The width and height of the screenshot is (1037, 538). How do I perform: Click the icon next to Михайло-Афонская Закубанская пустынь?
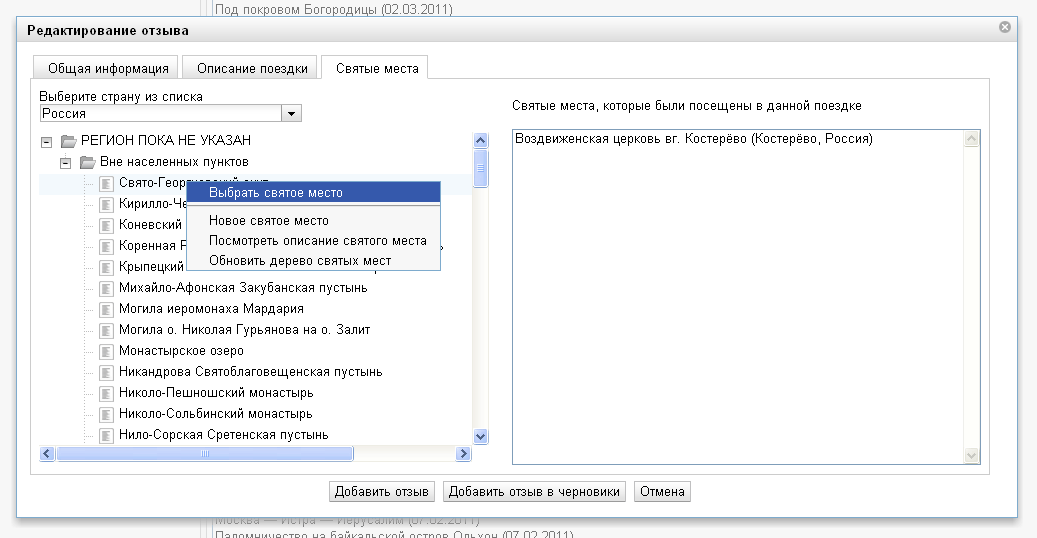(107, 288)
